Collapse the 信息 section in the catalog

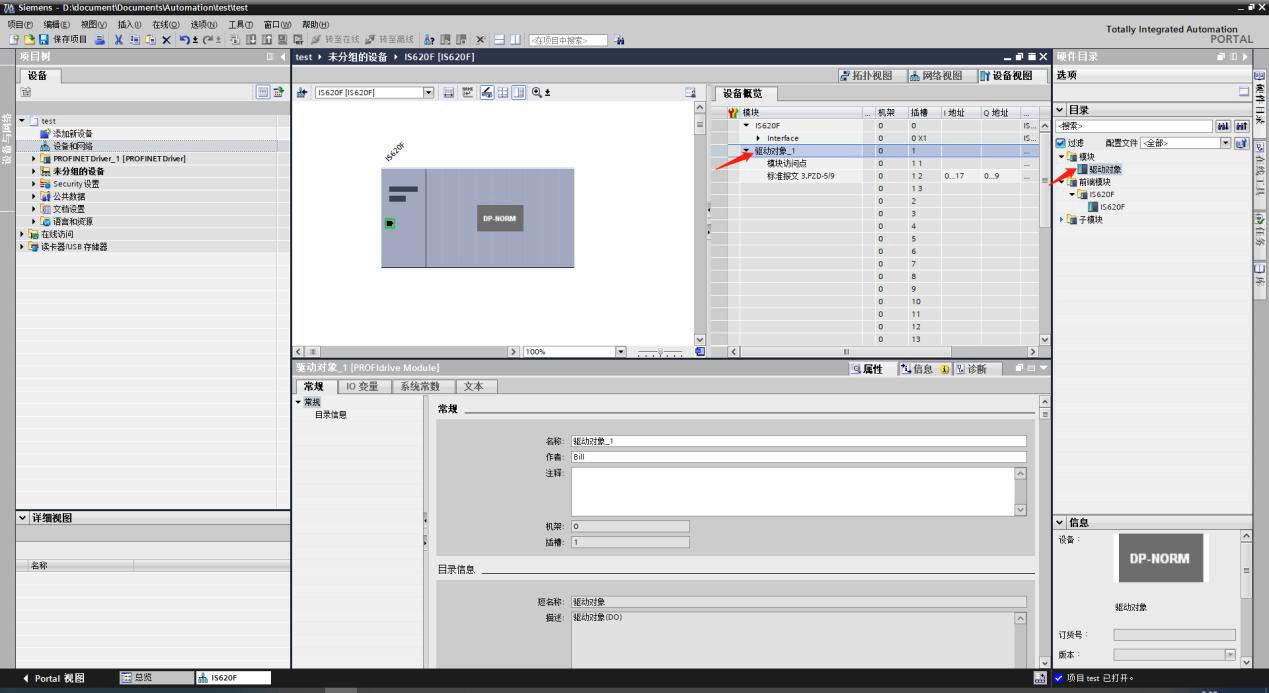click(x=1061, y=522)
